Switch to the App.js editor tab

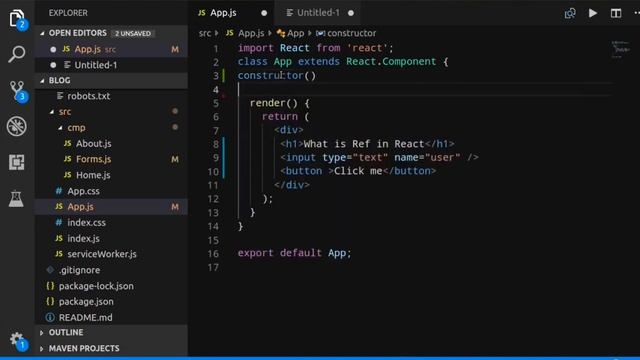[x=231, y=13]
